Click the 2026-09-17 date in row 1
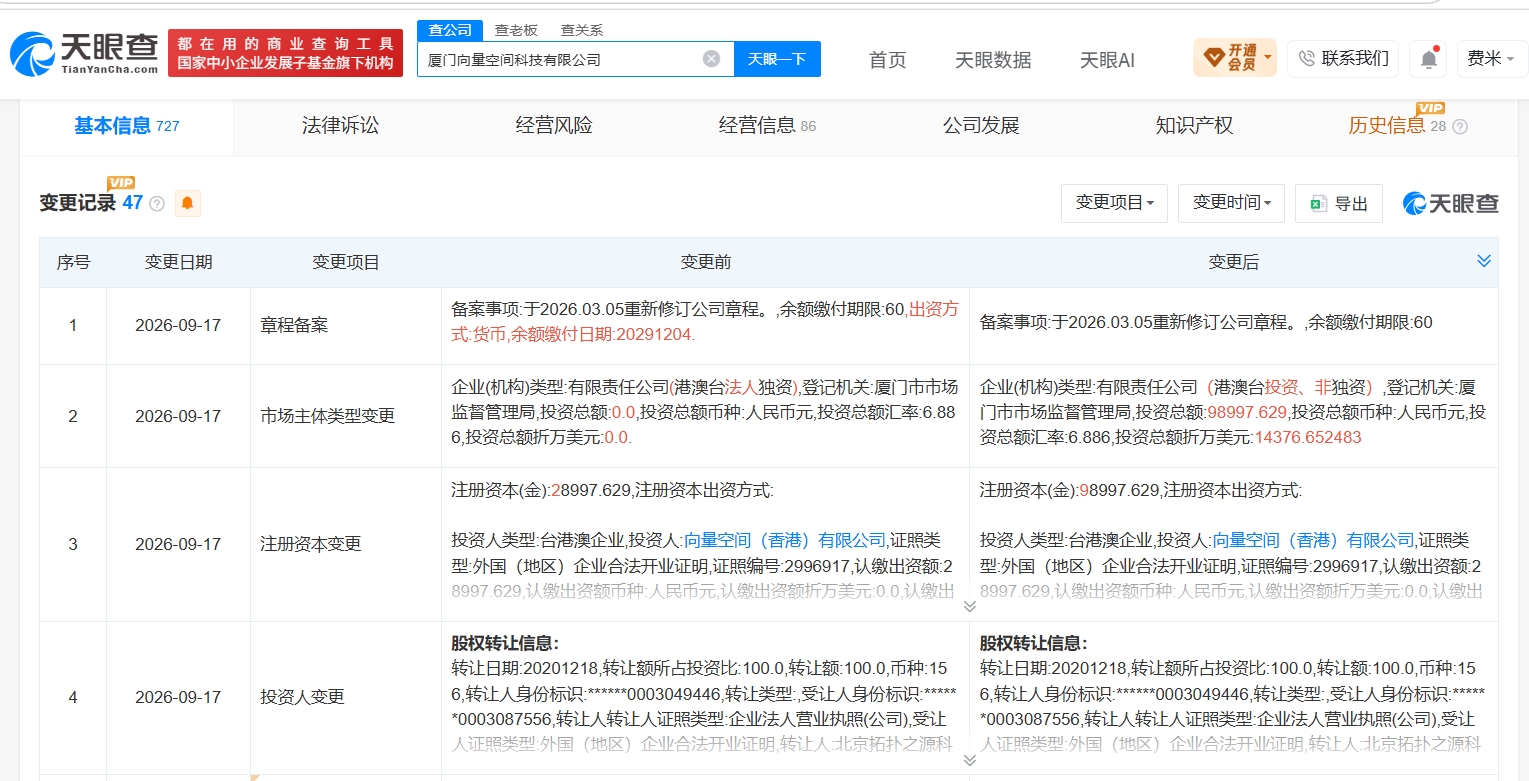Image resolution: width=1529 pixels, height=781 pixels. [178, 326]
